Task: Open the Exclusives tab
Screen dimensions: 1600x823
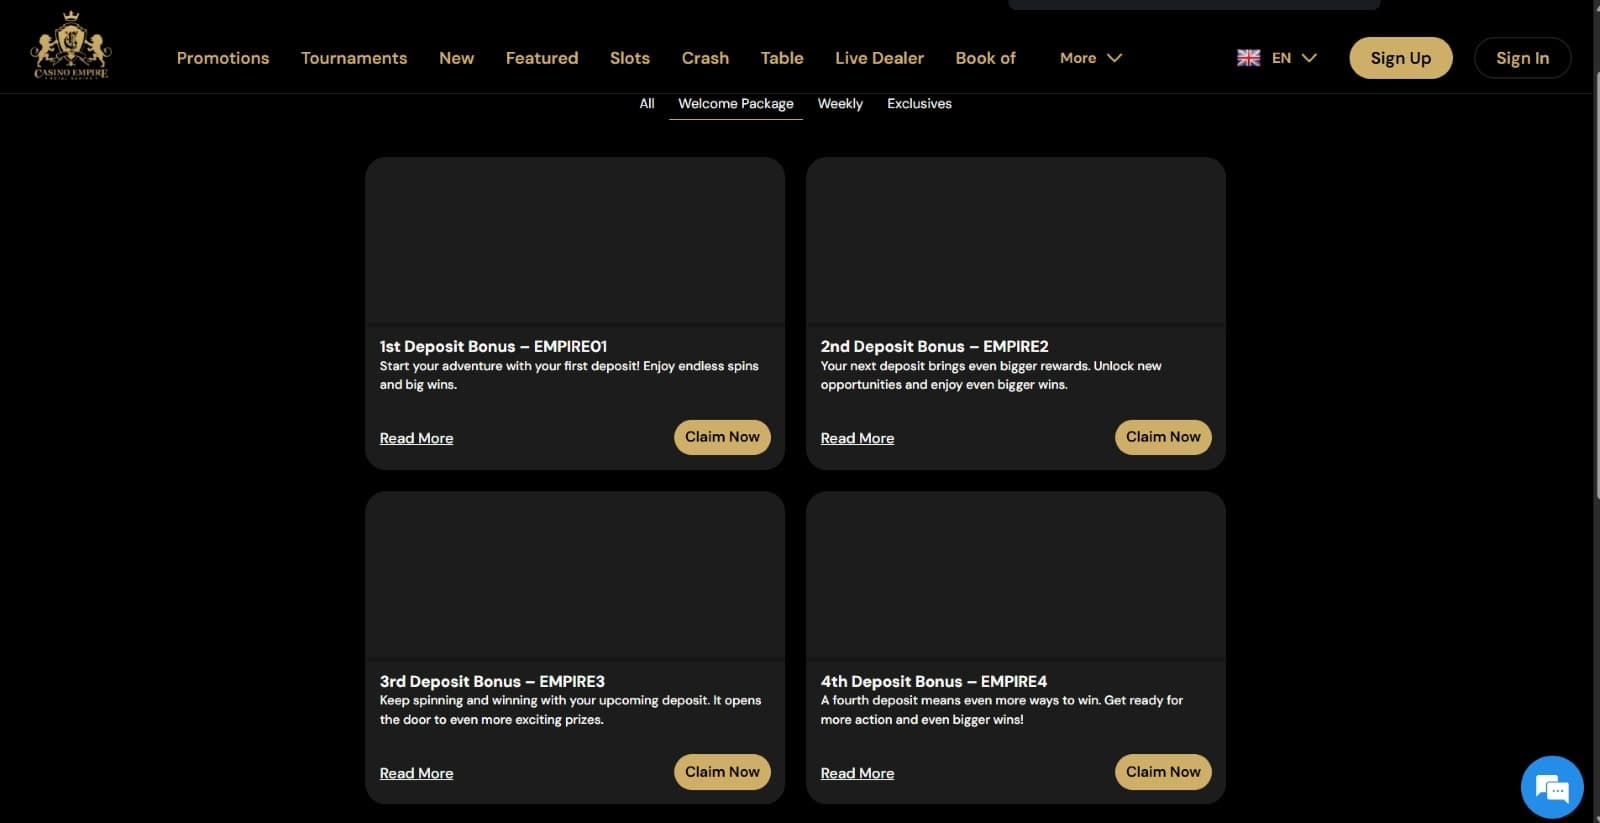Action: tap(919, 104)
